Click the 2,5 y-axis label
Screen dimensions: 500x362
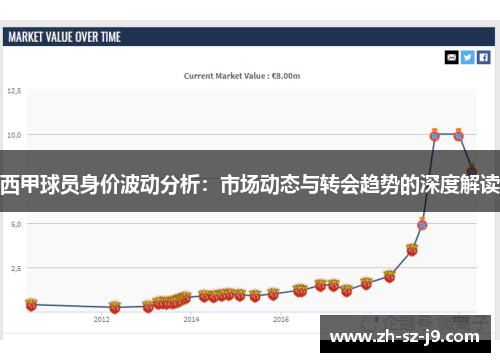[16, 268]
